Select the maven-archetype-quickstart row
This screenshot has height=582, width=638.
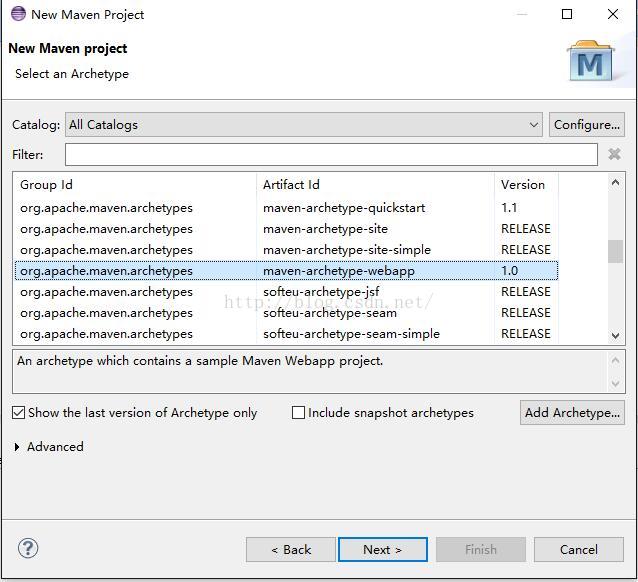click(x=286, y=208)
